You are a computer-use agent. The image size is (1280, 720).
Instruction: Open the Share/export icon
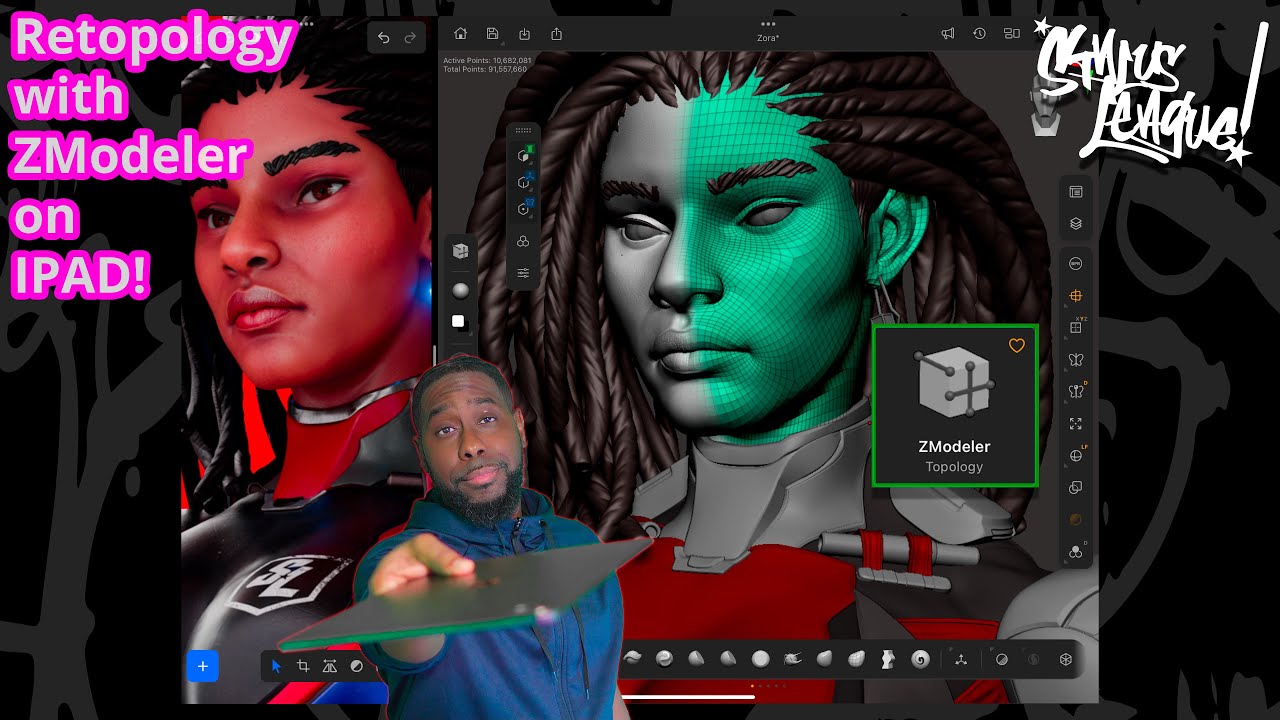tap(556, 34)
